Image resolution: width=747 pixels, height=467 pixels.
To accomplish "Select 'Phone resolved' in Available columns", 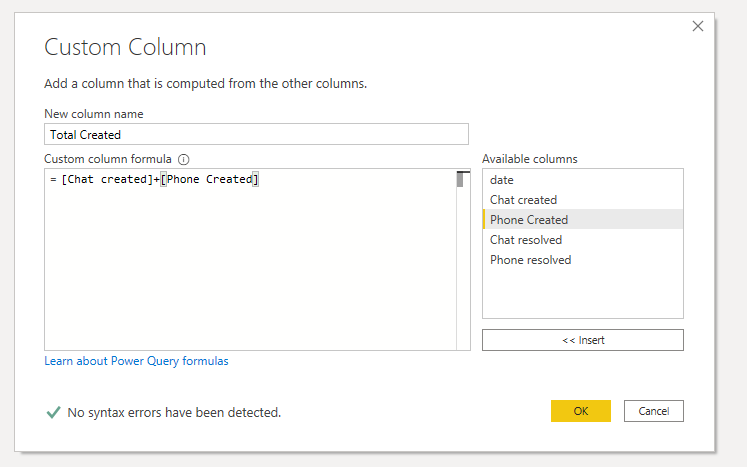I will [583, 260].
